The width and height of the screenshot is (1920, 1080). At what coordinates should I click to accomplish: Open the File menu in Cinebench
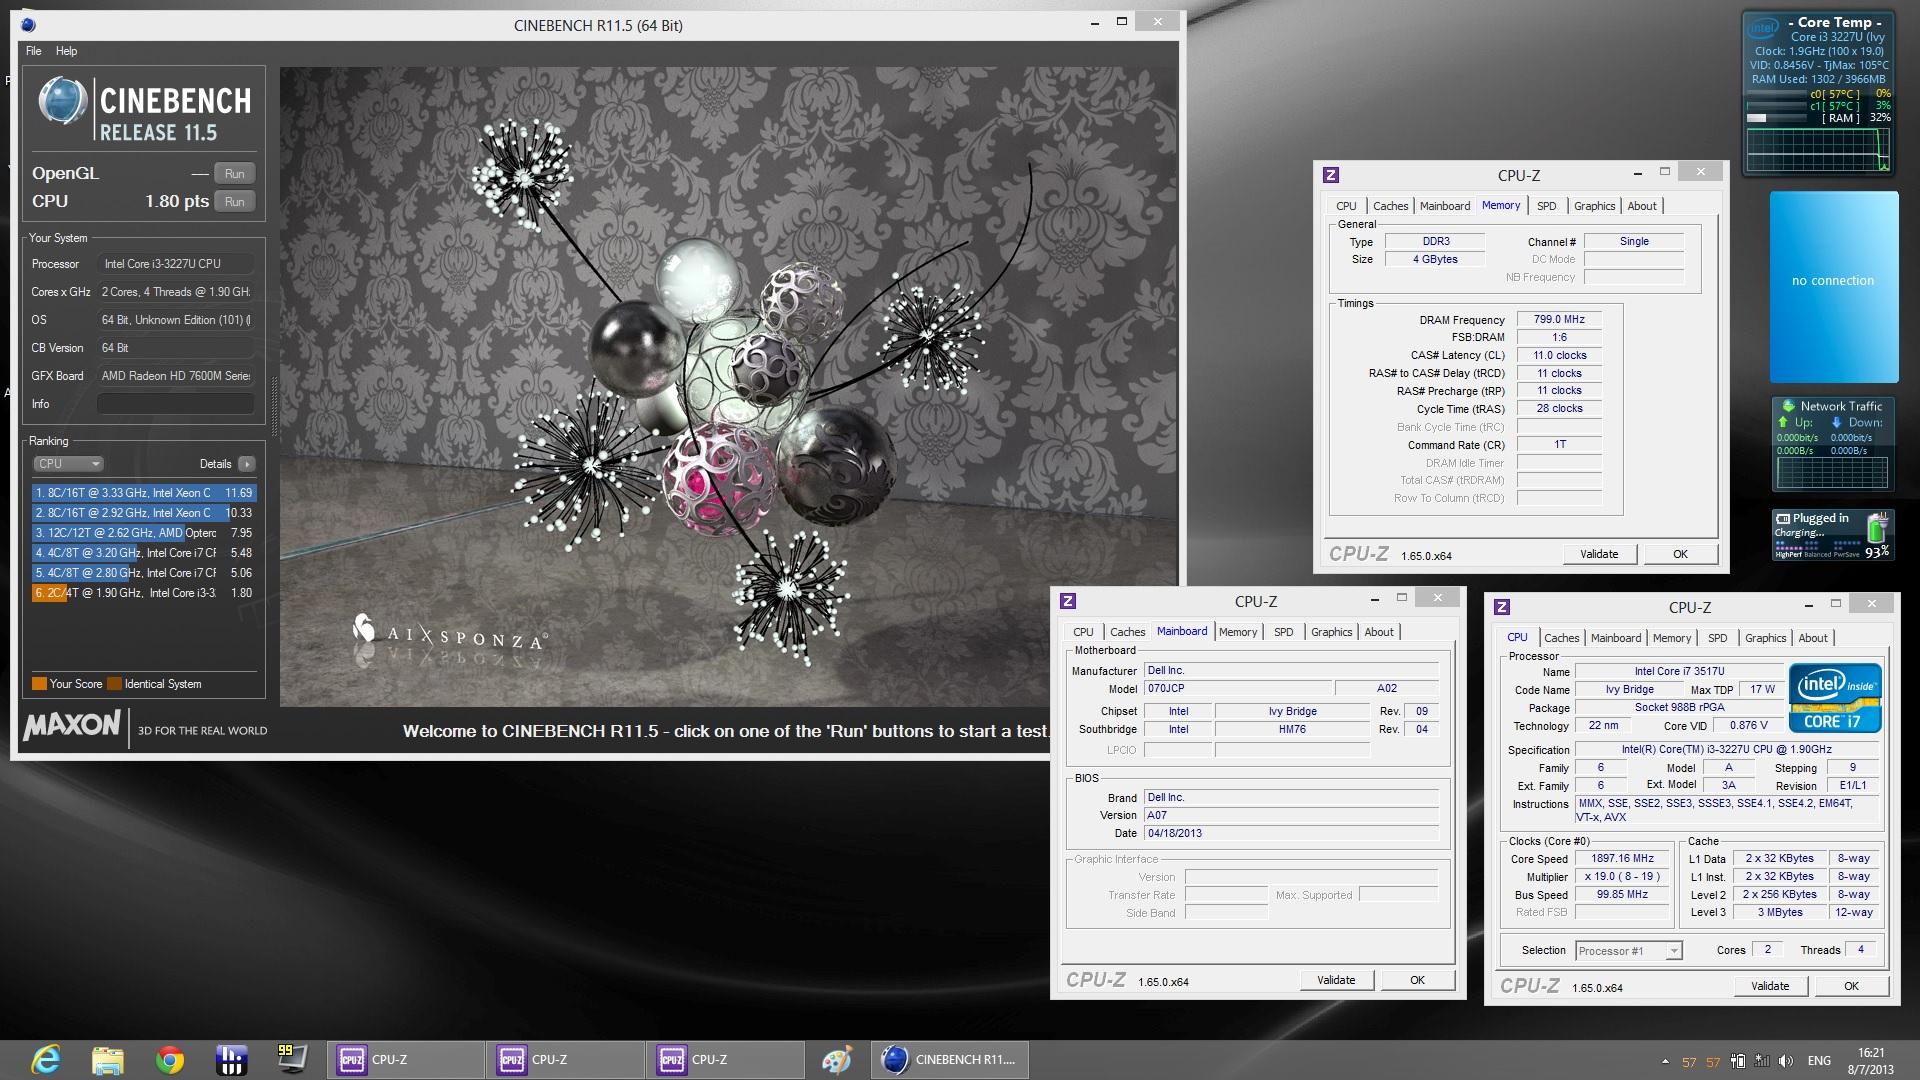pyautogui.click(x=33, y=51)
